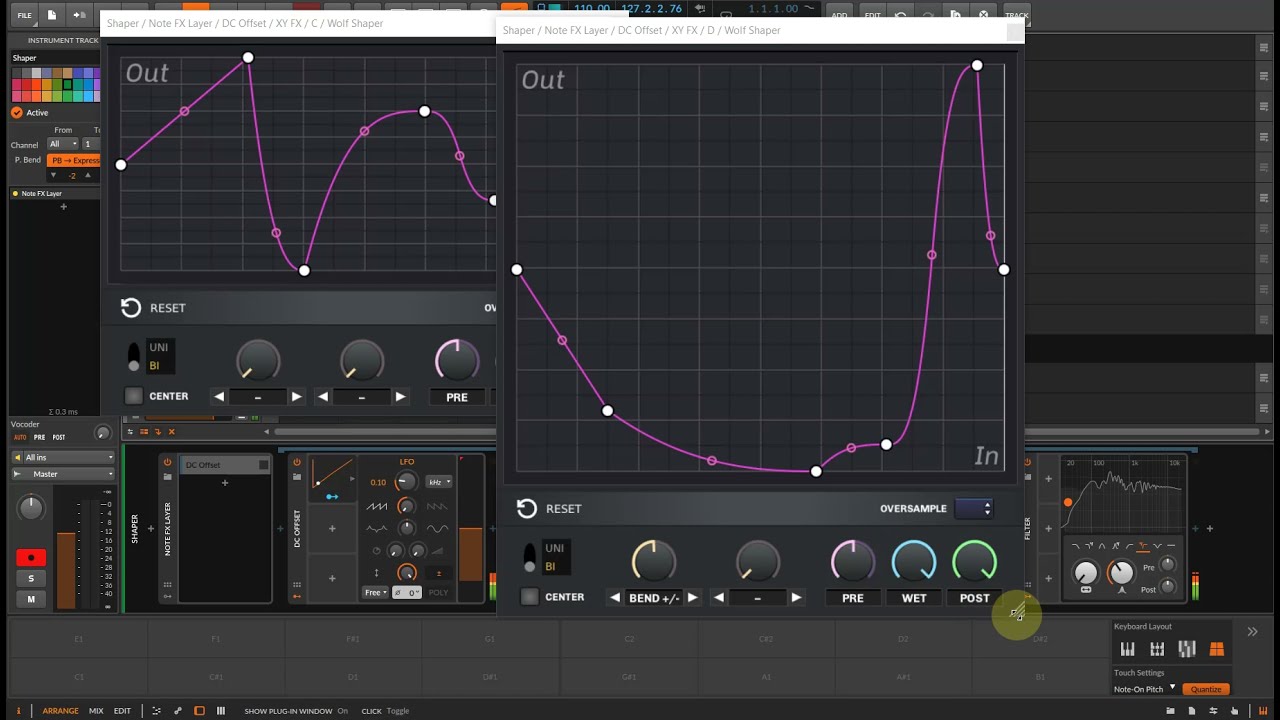This screenshot has height=720, width=1280.
Task: Turn off the DC Offset device power icon
Action: tap(297, 462)
